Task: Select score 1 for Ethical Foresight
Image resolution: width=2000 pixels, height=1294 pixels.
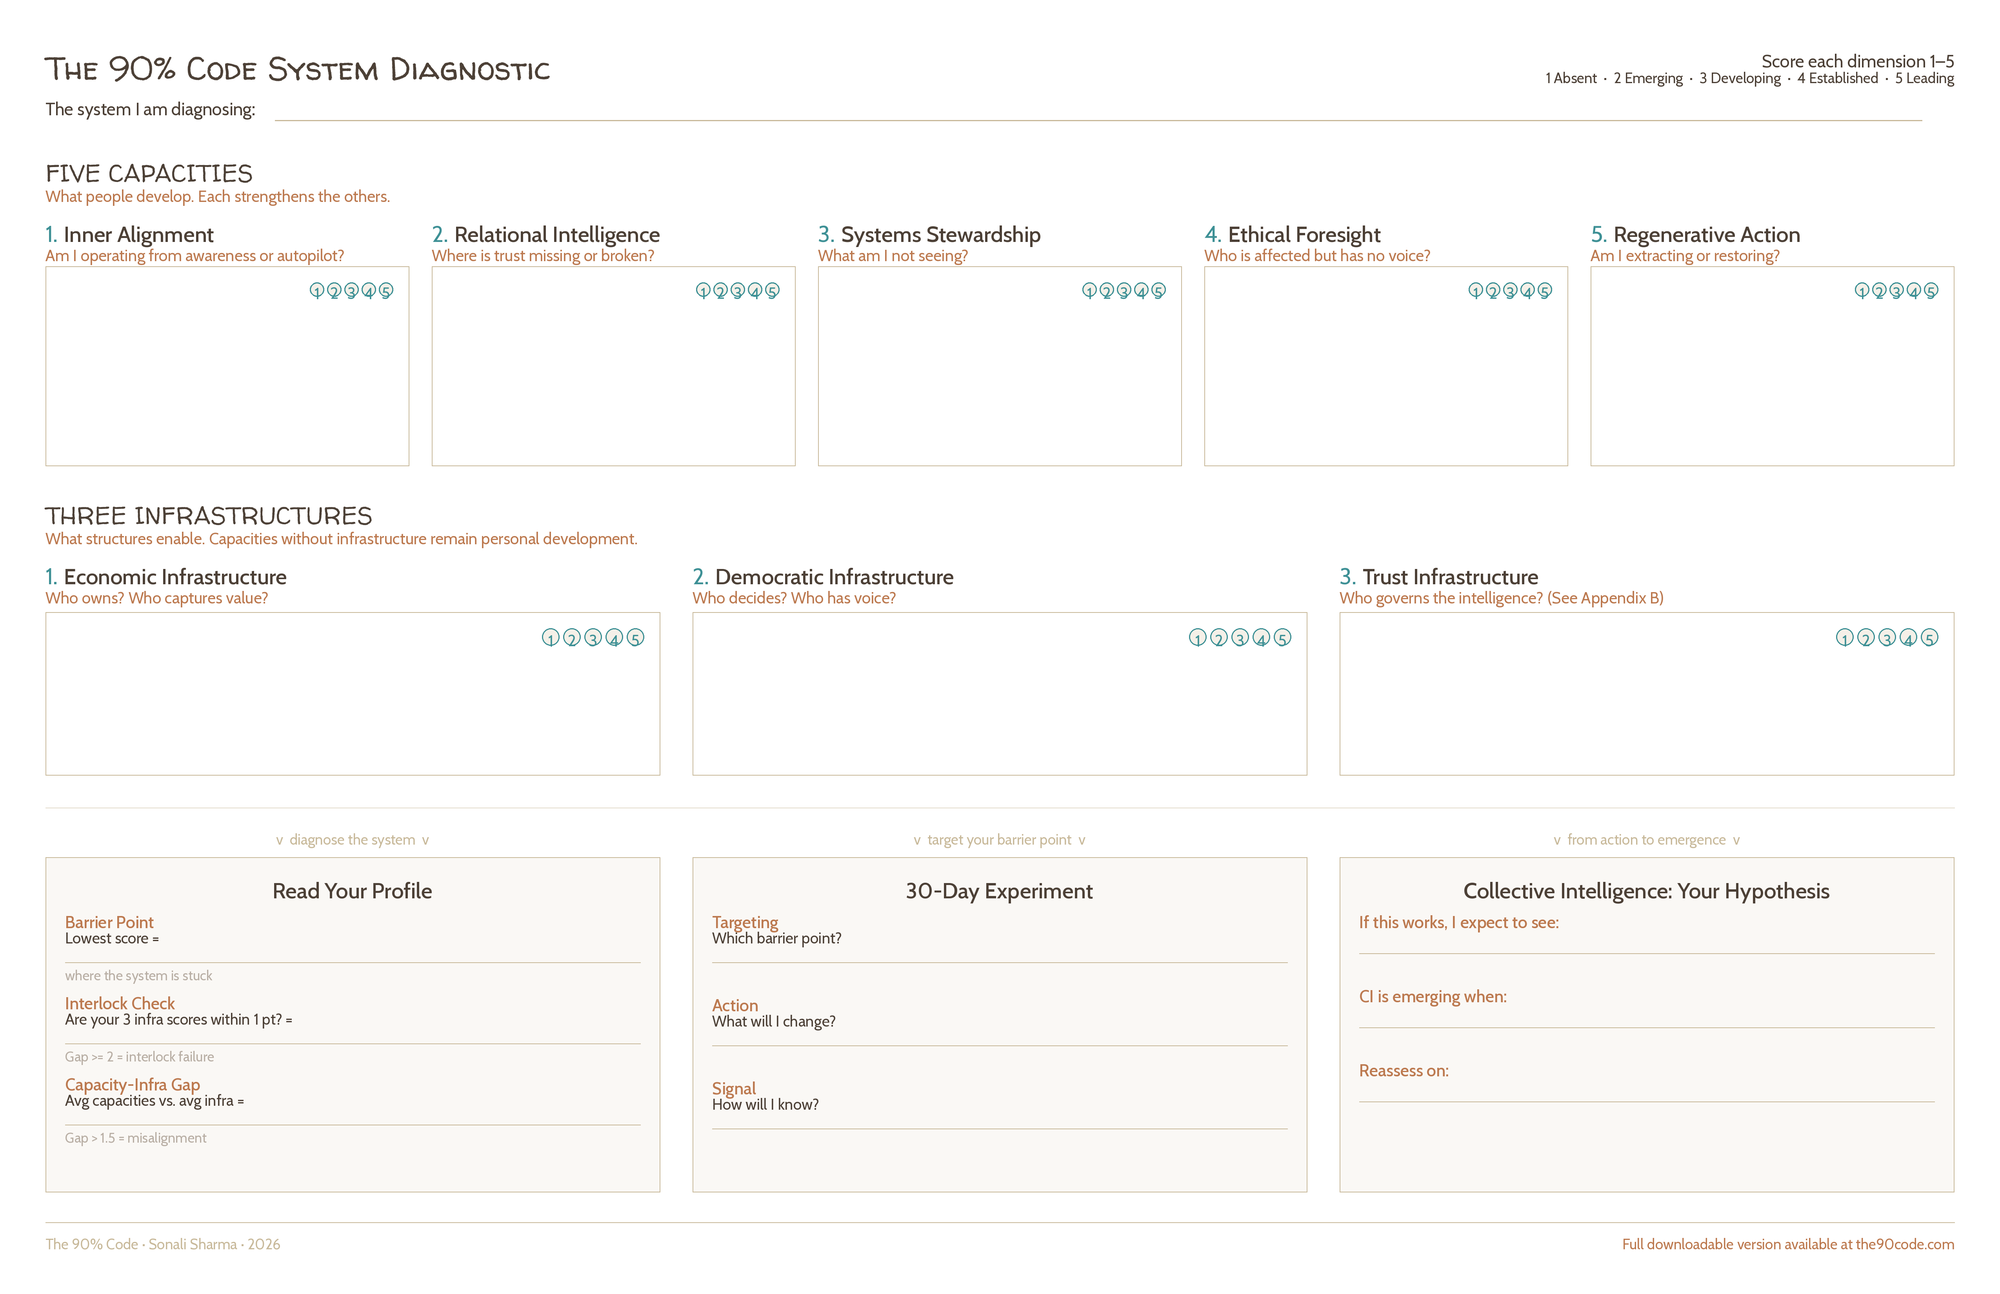Action: (1476, 291)
